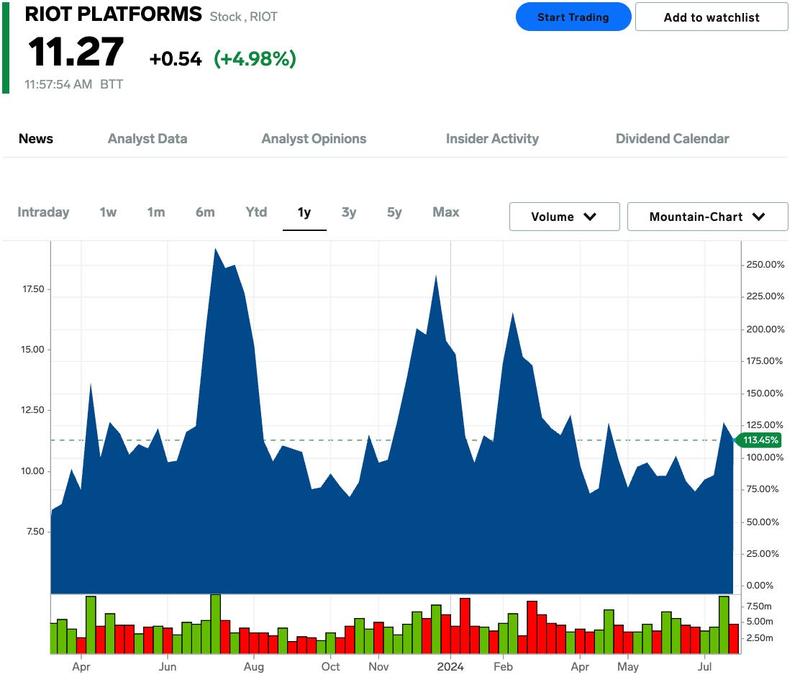Open Analyst Opinions tab
The image size is (800, 685).
314,139
